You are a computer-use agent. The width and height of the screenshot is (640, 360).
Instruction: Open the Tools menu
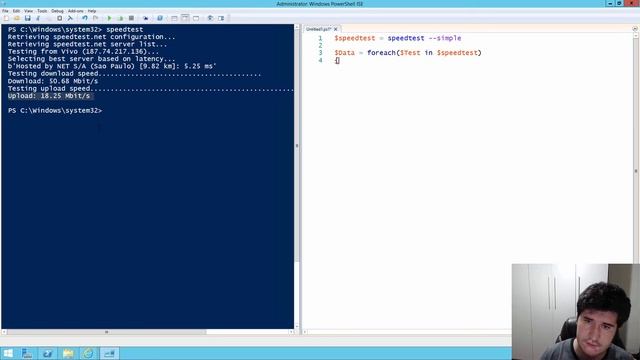click(x=42, y=11)
